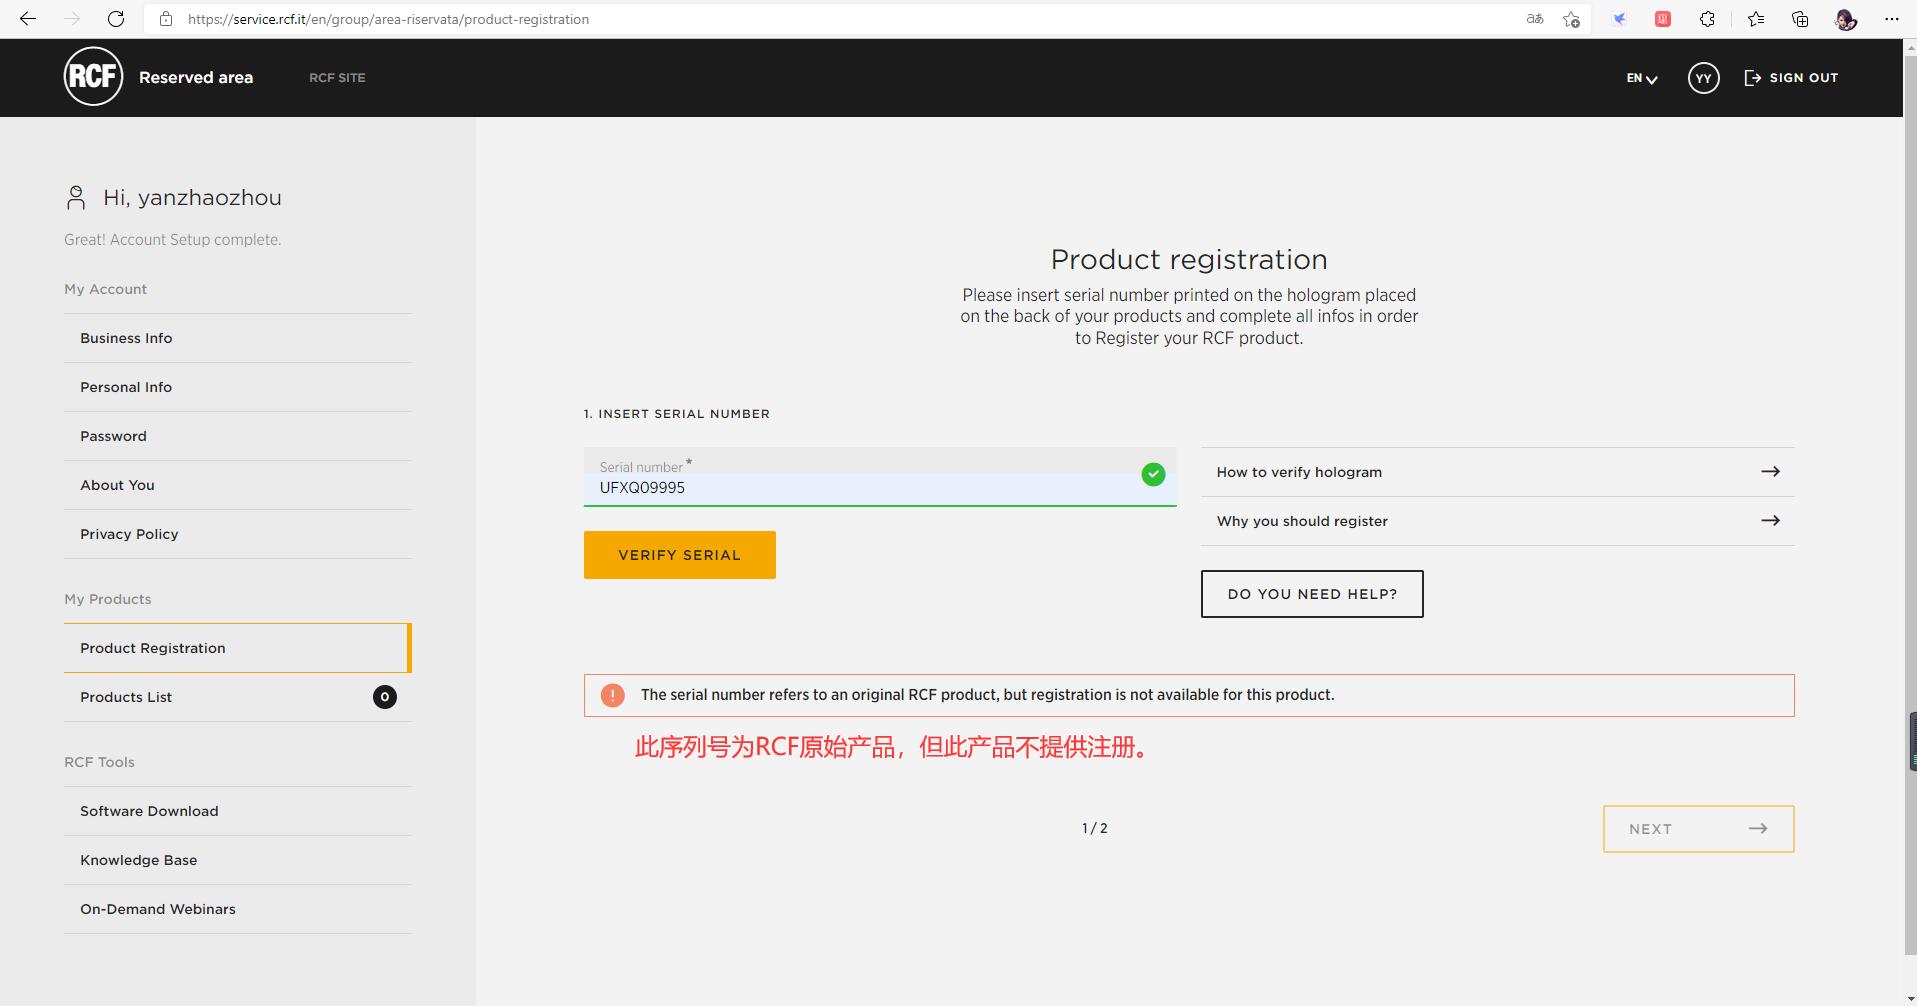The image size is (1917, 1006).
Task: Open the browser profile avatar
Action: pyautogui.click(x=1846, y=19)
